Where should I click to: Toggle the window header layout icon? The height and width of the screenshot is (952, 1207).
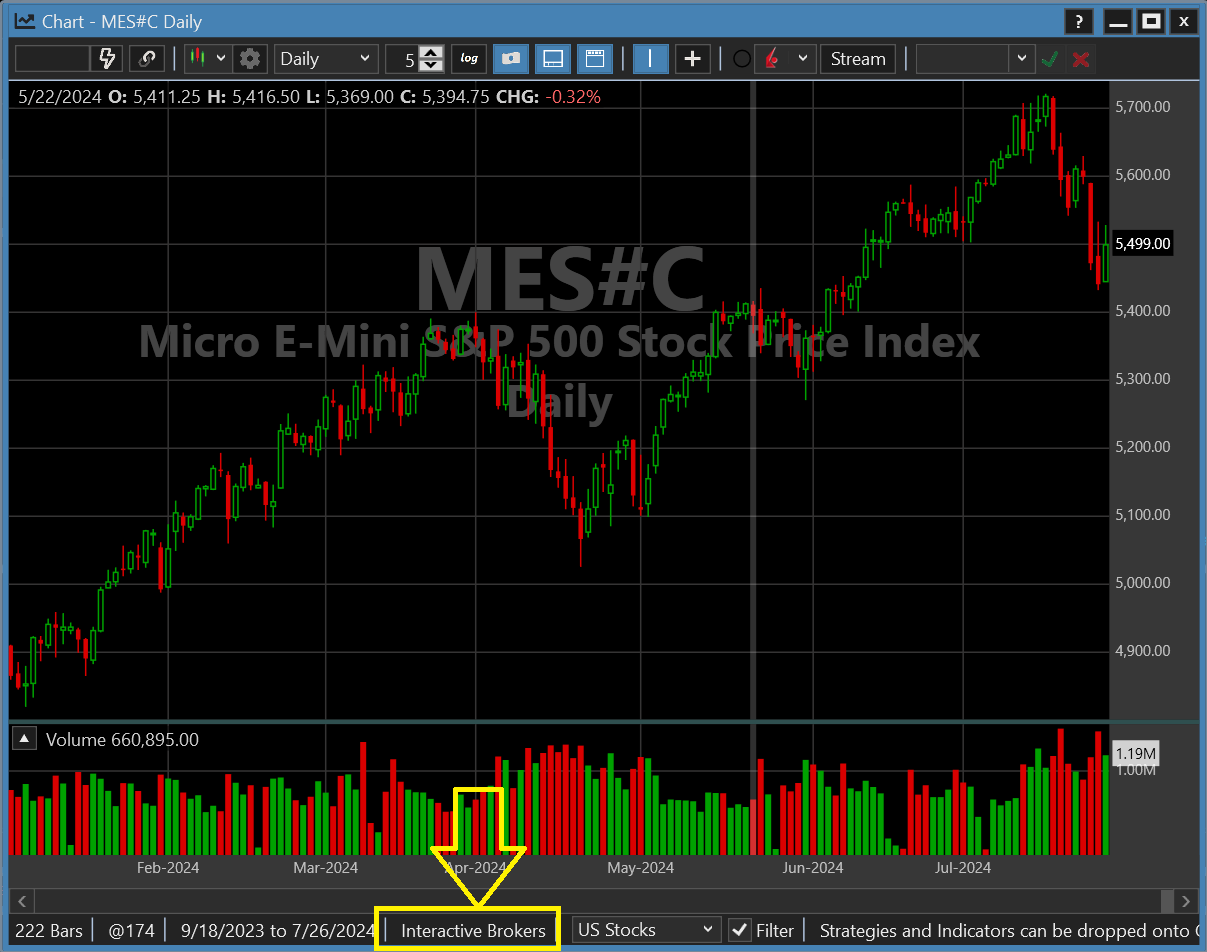tap(595, 59)
